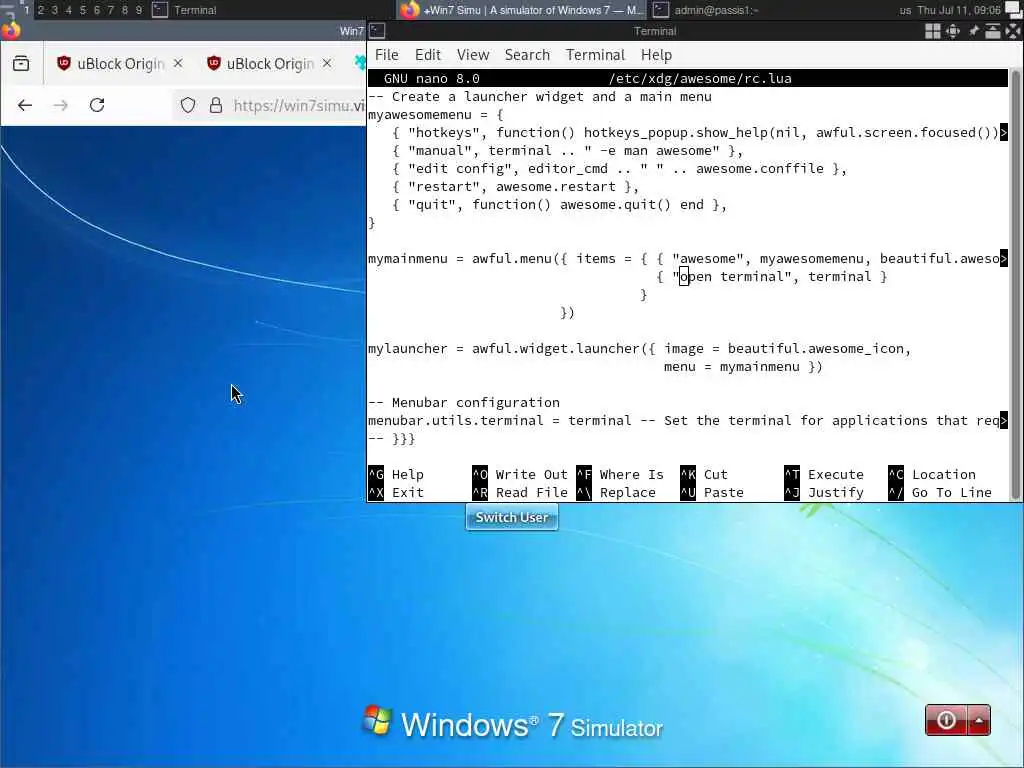Screen dimensions: 1024x768
Task: Open the File menu in Terminal
Action: [x=387, y=55]
